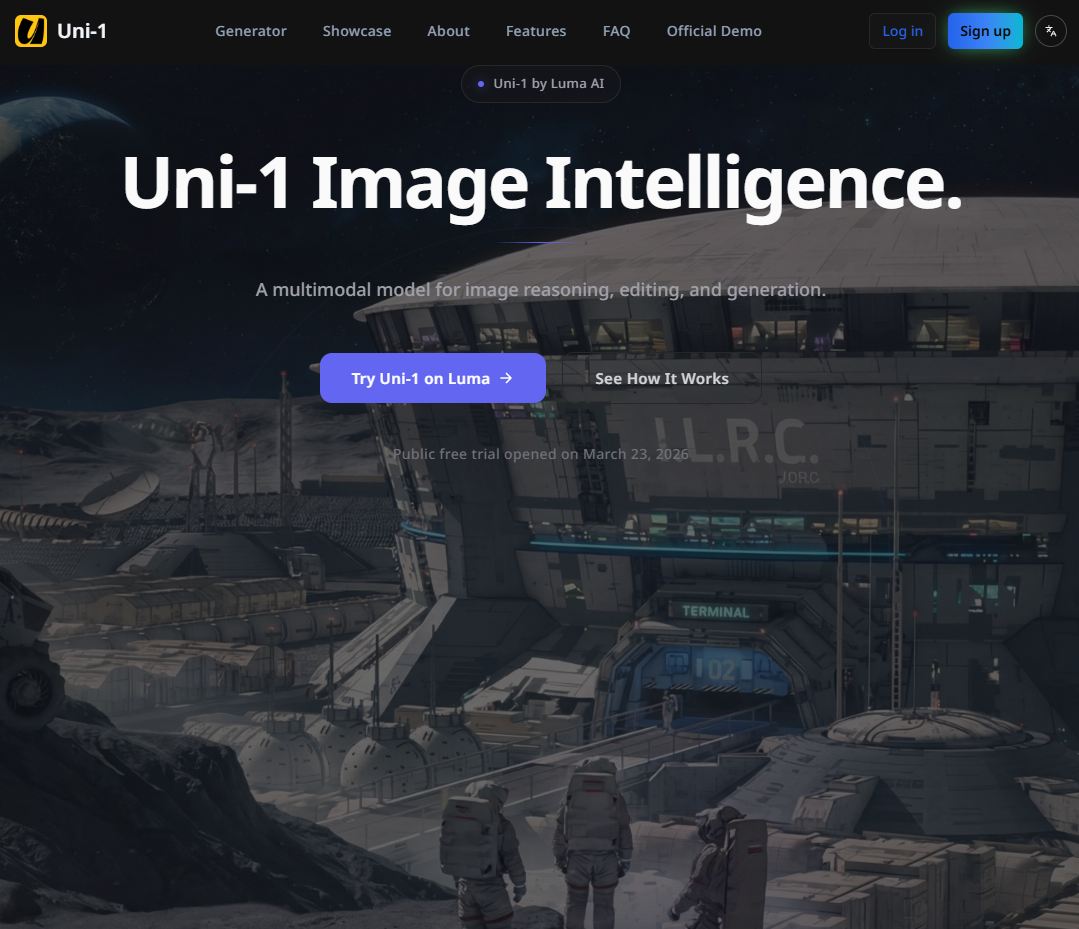Open the Generator nav item
Screen dimensions: 1079x929
pos(250,31)
